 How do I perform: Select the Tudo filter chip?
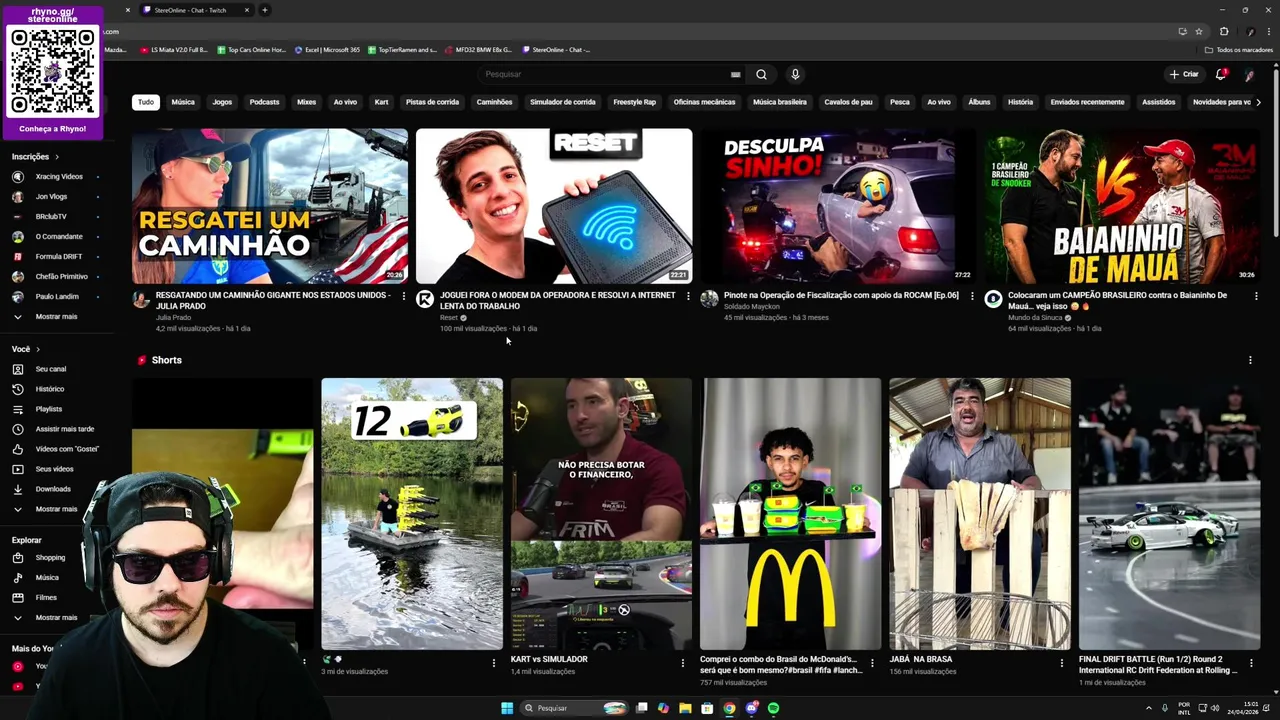click(146, 102)
